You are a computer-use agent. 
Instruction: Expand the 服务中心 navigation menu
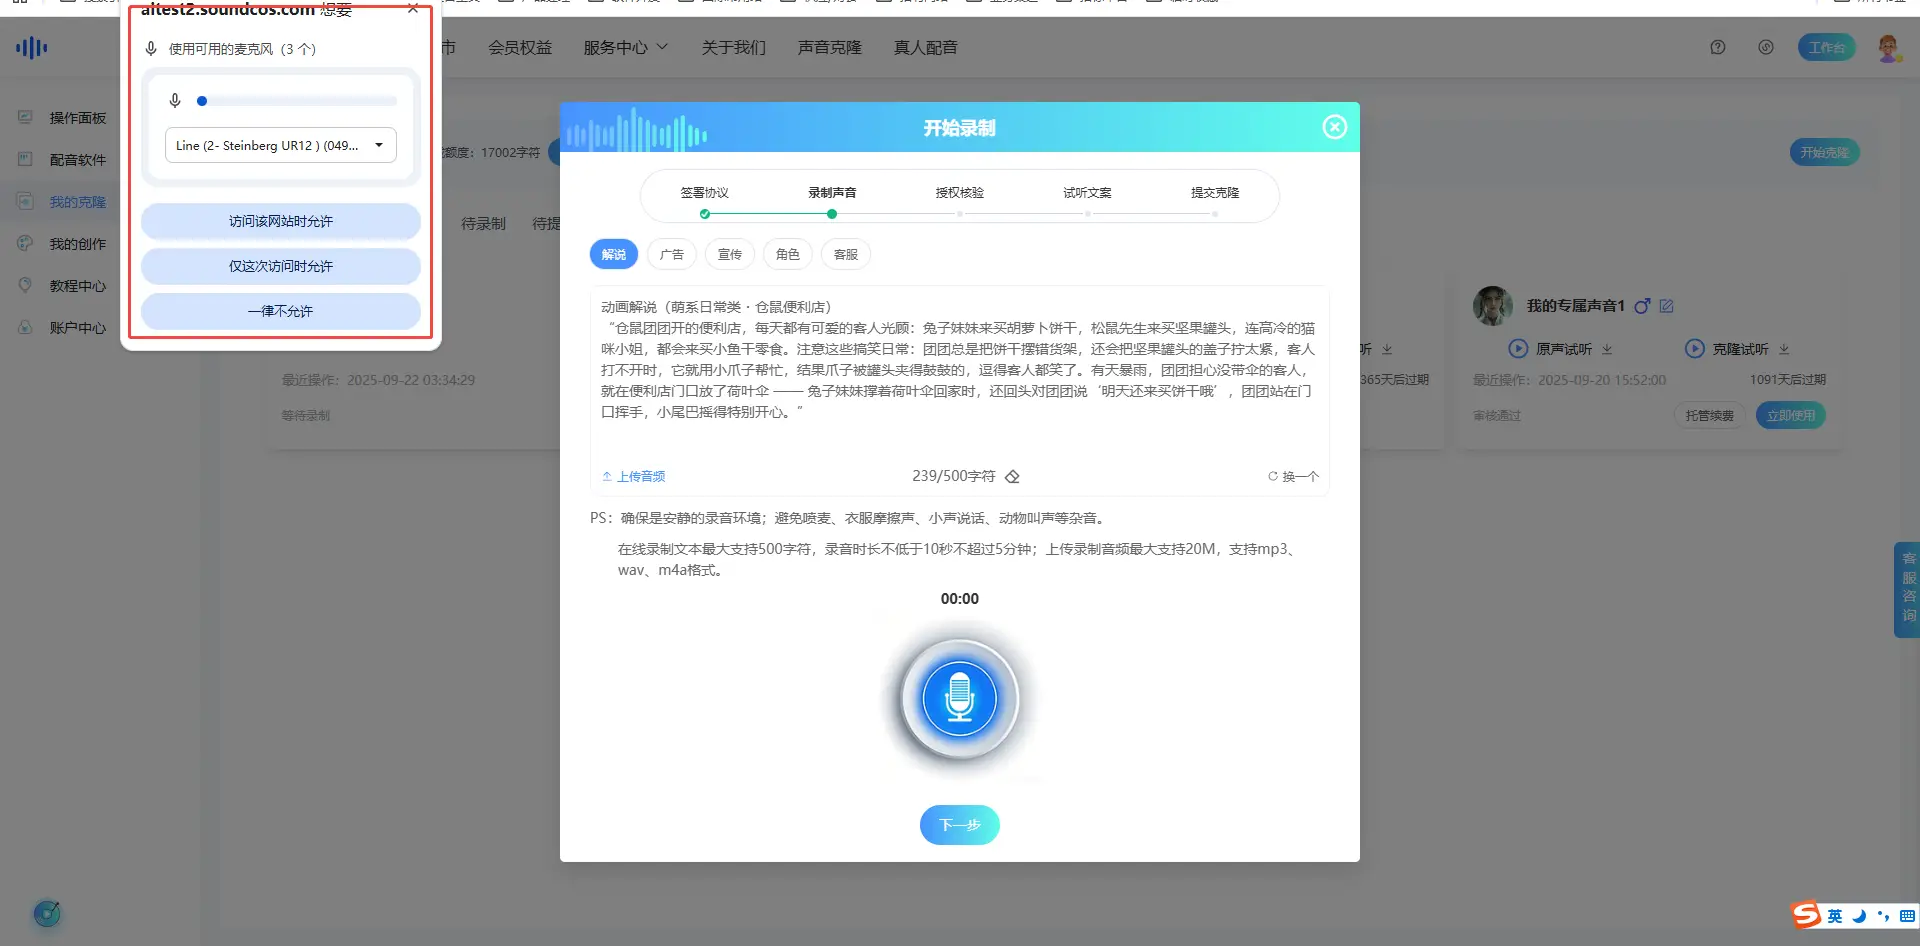[625, 47]
